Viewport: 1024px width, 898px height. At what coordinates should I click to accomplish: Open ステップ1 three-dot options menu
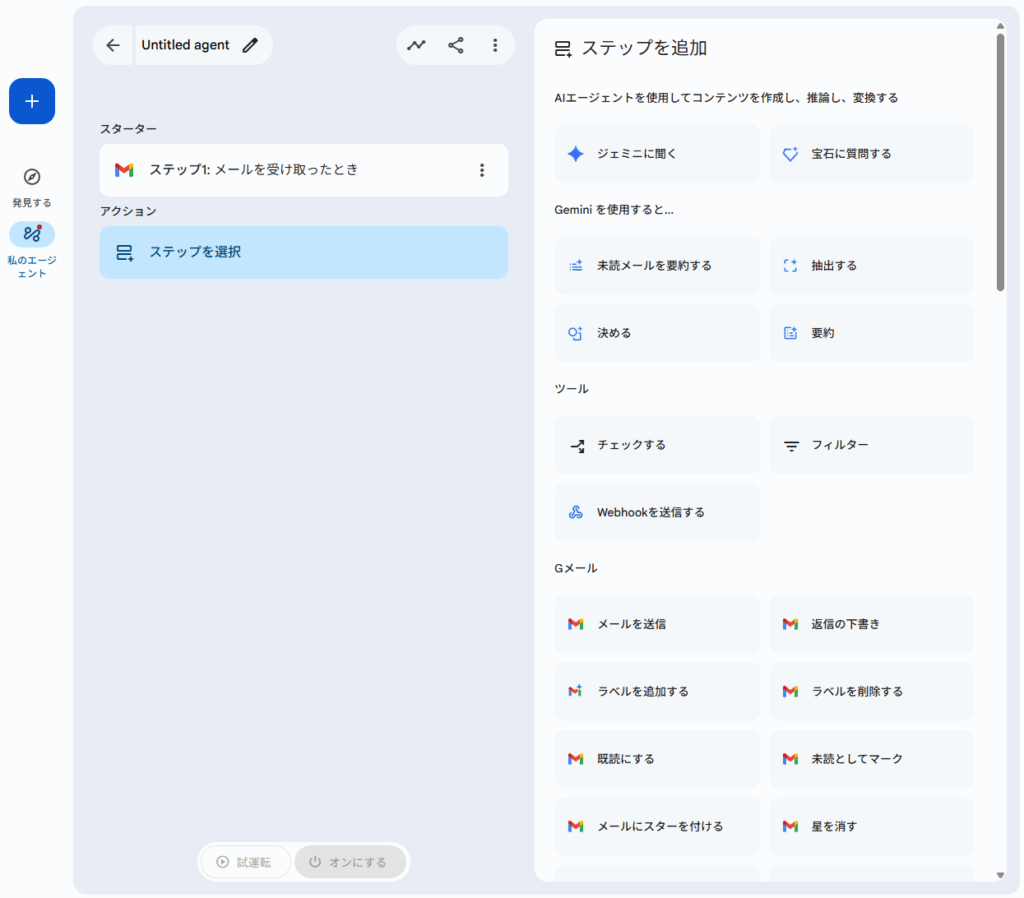coord(482,170)
